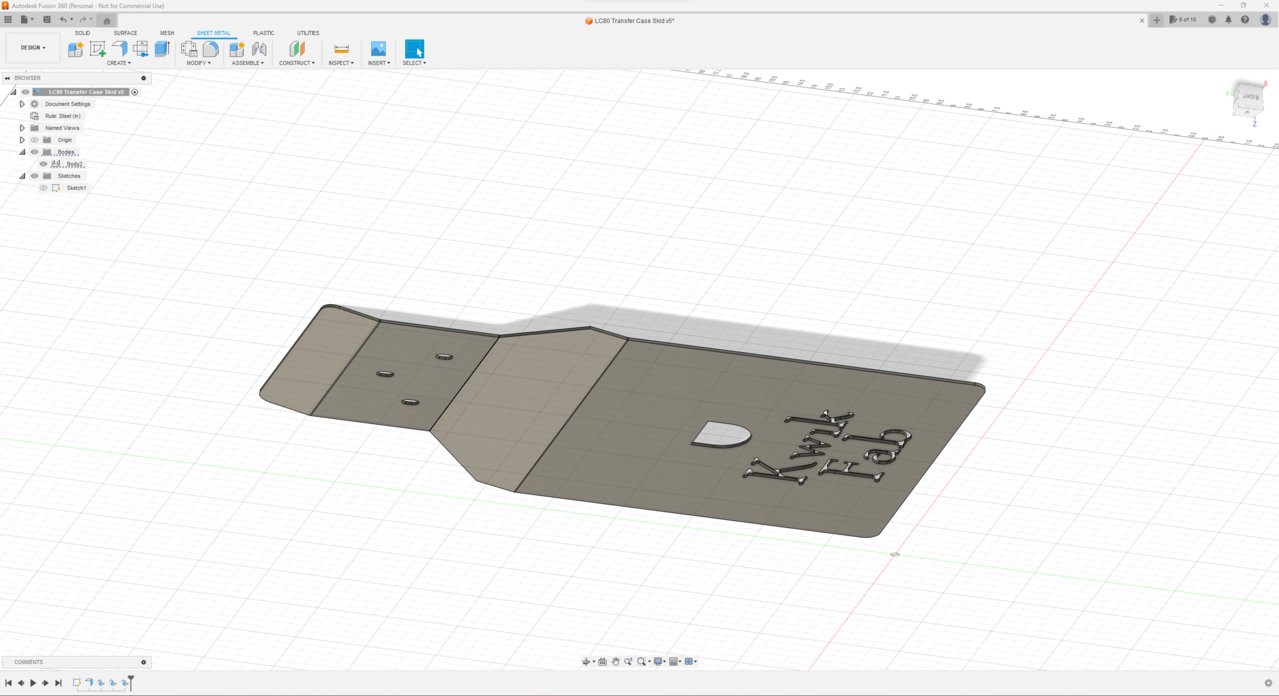Click New Component icon in Assemble group
The image size is (1279, 696).
point(237,49)
